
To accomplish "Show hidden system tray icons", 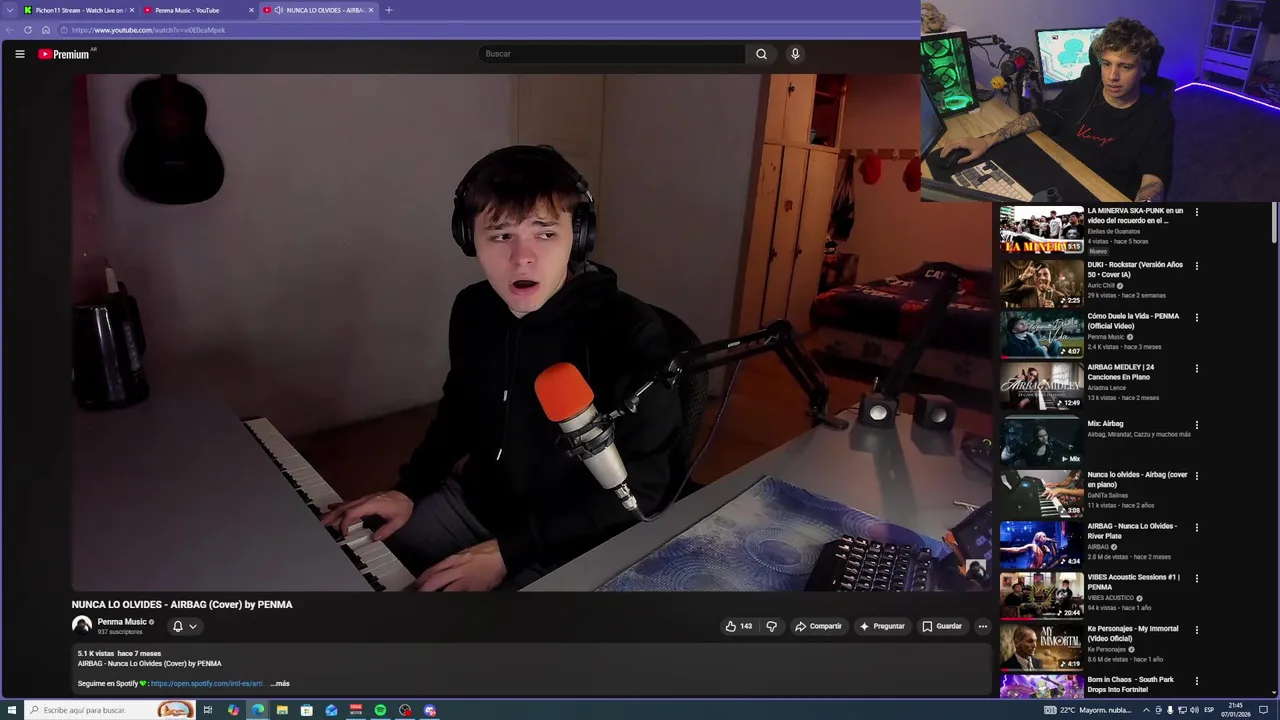I will point(1146,710).
